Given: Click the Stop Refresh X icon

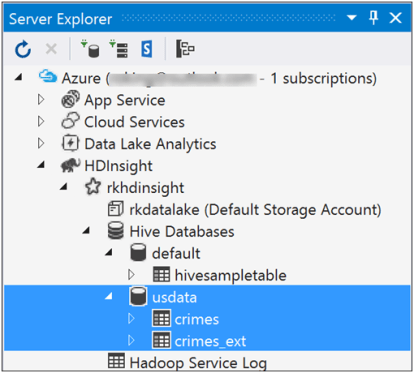Looking at the screenshot, I should [x=51, y=49].
